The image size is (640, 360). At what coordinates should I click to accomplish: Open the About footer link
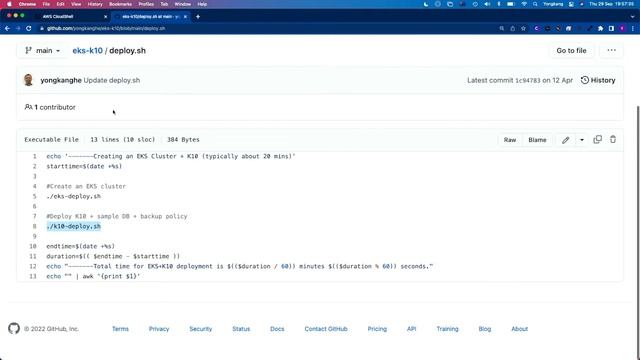(x=520, y=329)
